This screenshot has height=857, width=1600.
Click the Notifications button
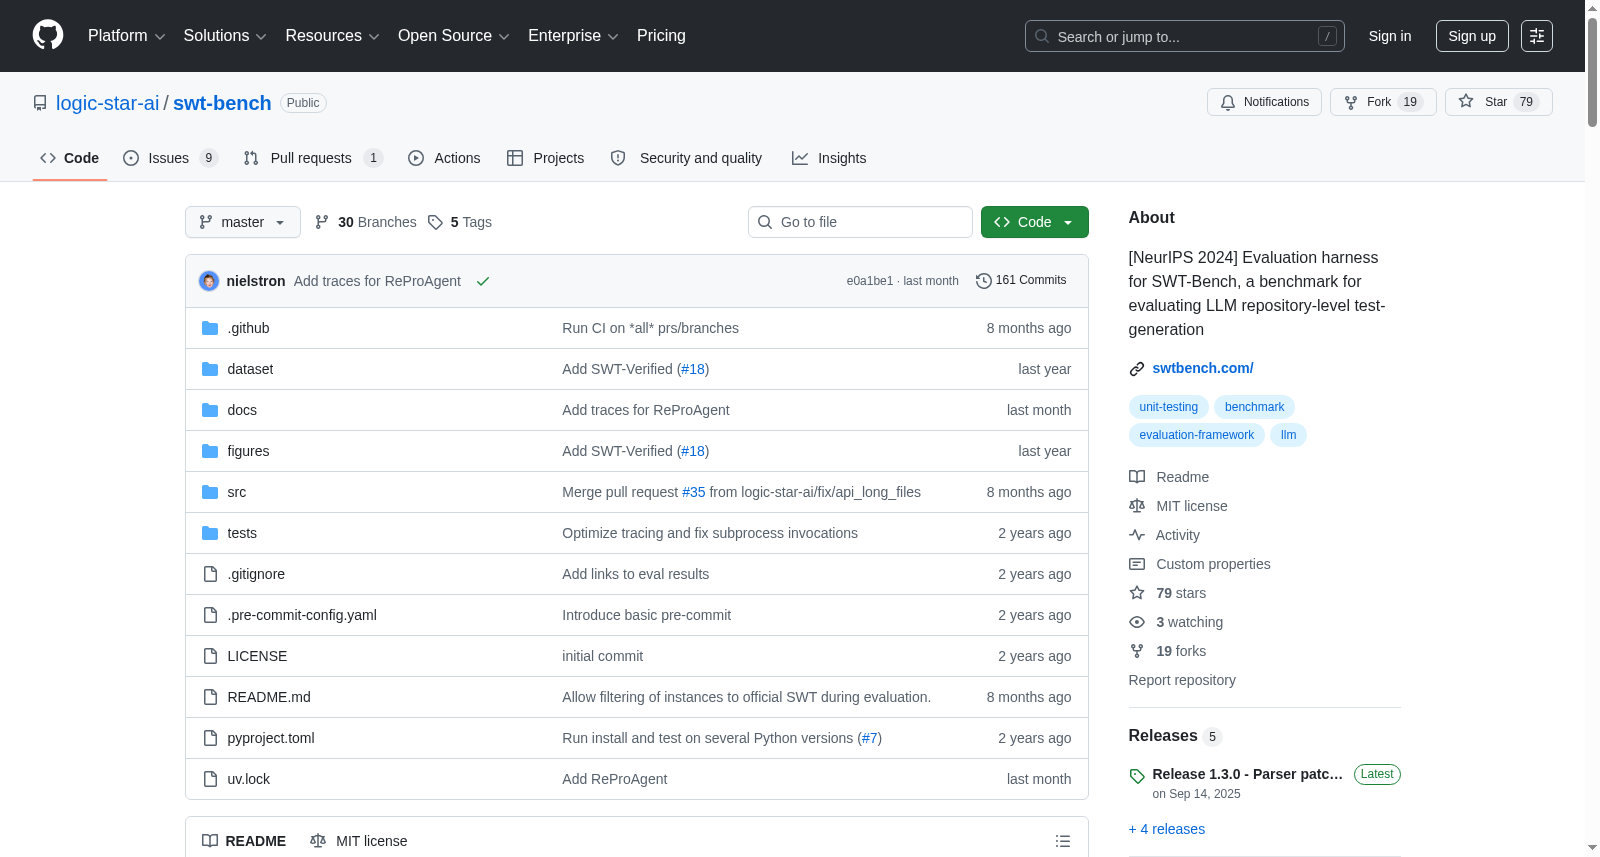(1265, 102)
